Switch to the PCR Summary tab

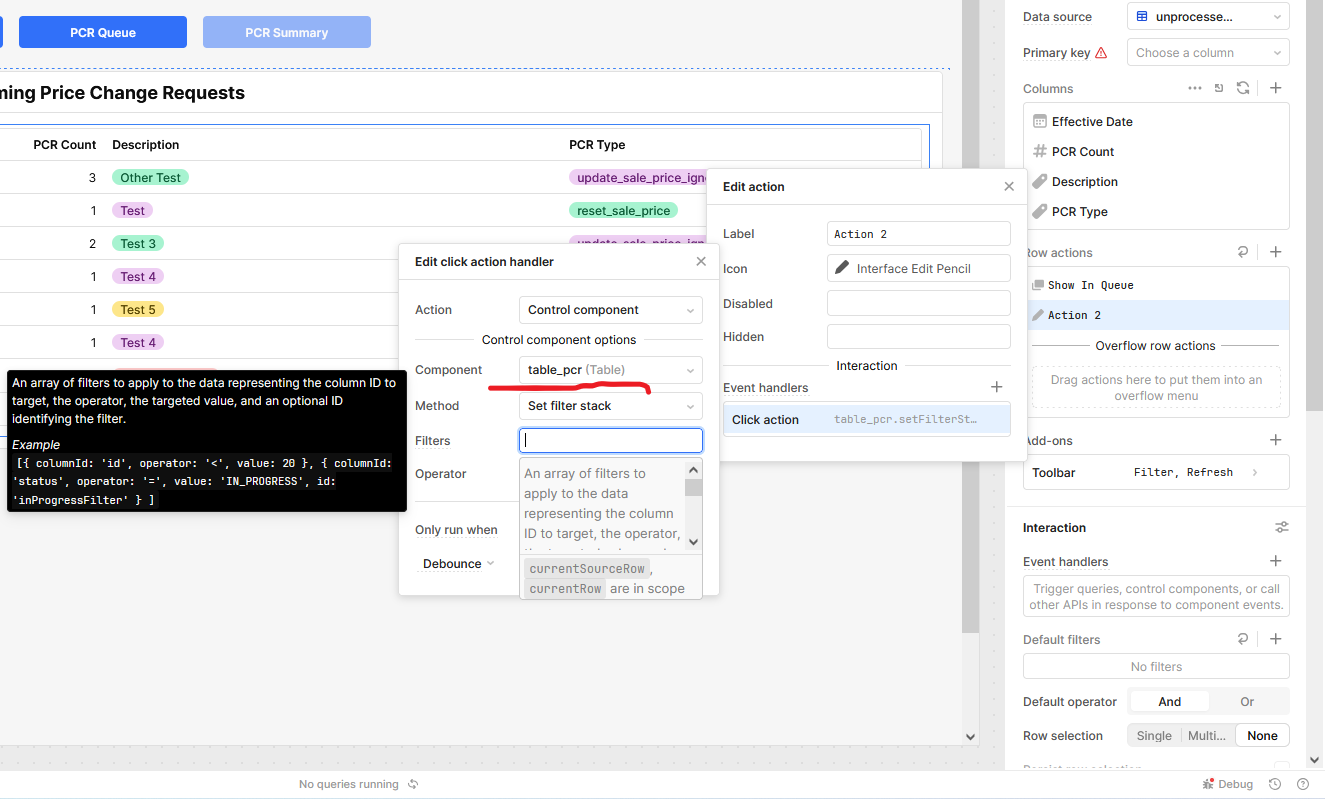click(287, 32)
